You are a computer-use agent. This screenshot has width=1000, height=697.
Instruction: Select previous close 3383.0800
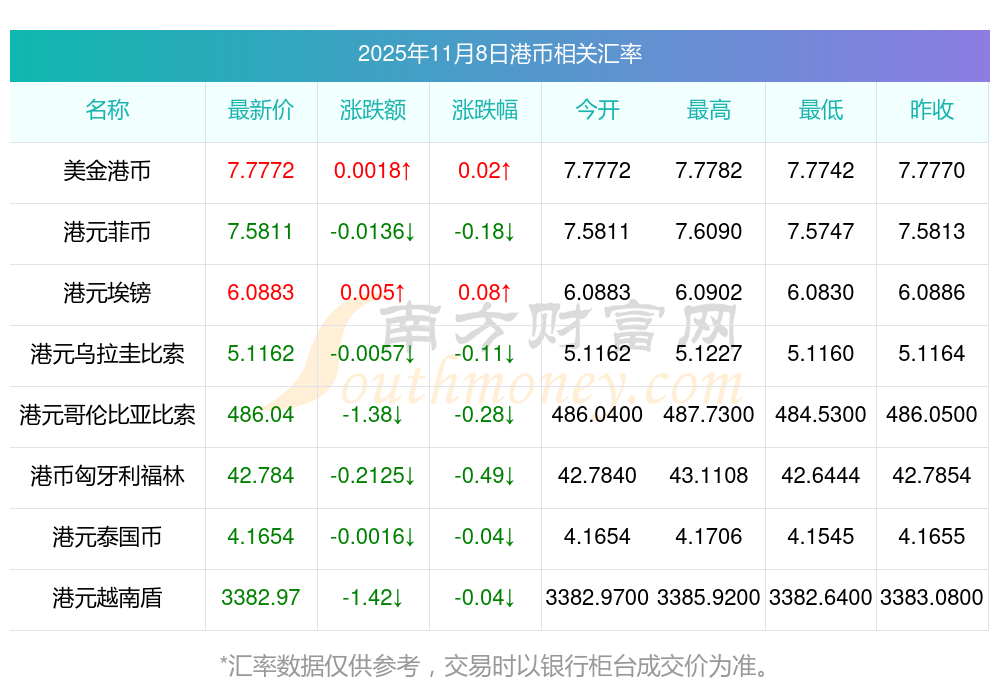(x=932, y=598)
